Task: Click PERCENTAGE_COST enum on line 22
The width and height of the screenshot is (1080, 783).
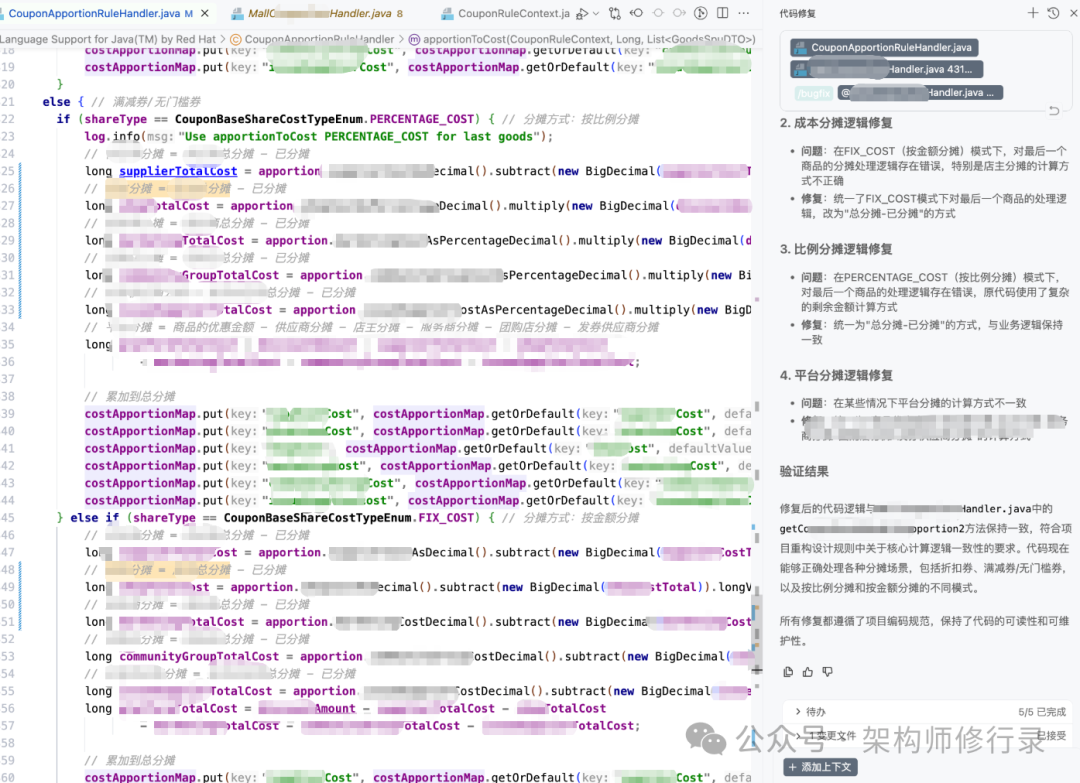Action: [422, 119]
